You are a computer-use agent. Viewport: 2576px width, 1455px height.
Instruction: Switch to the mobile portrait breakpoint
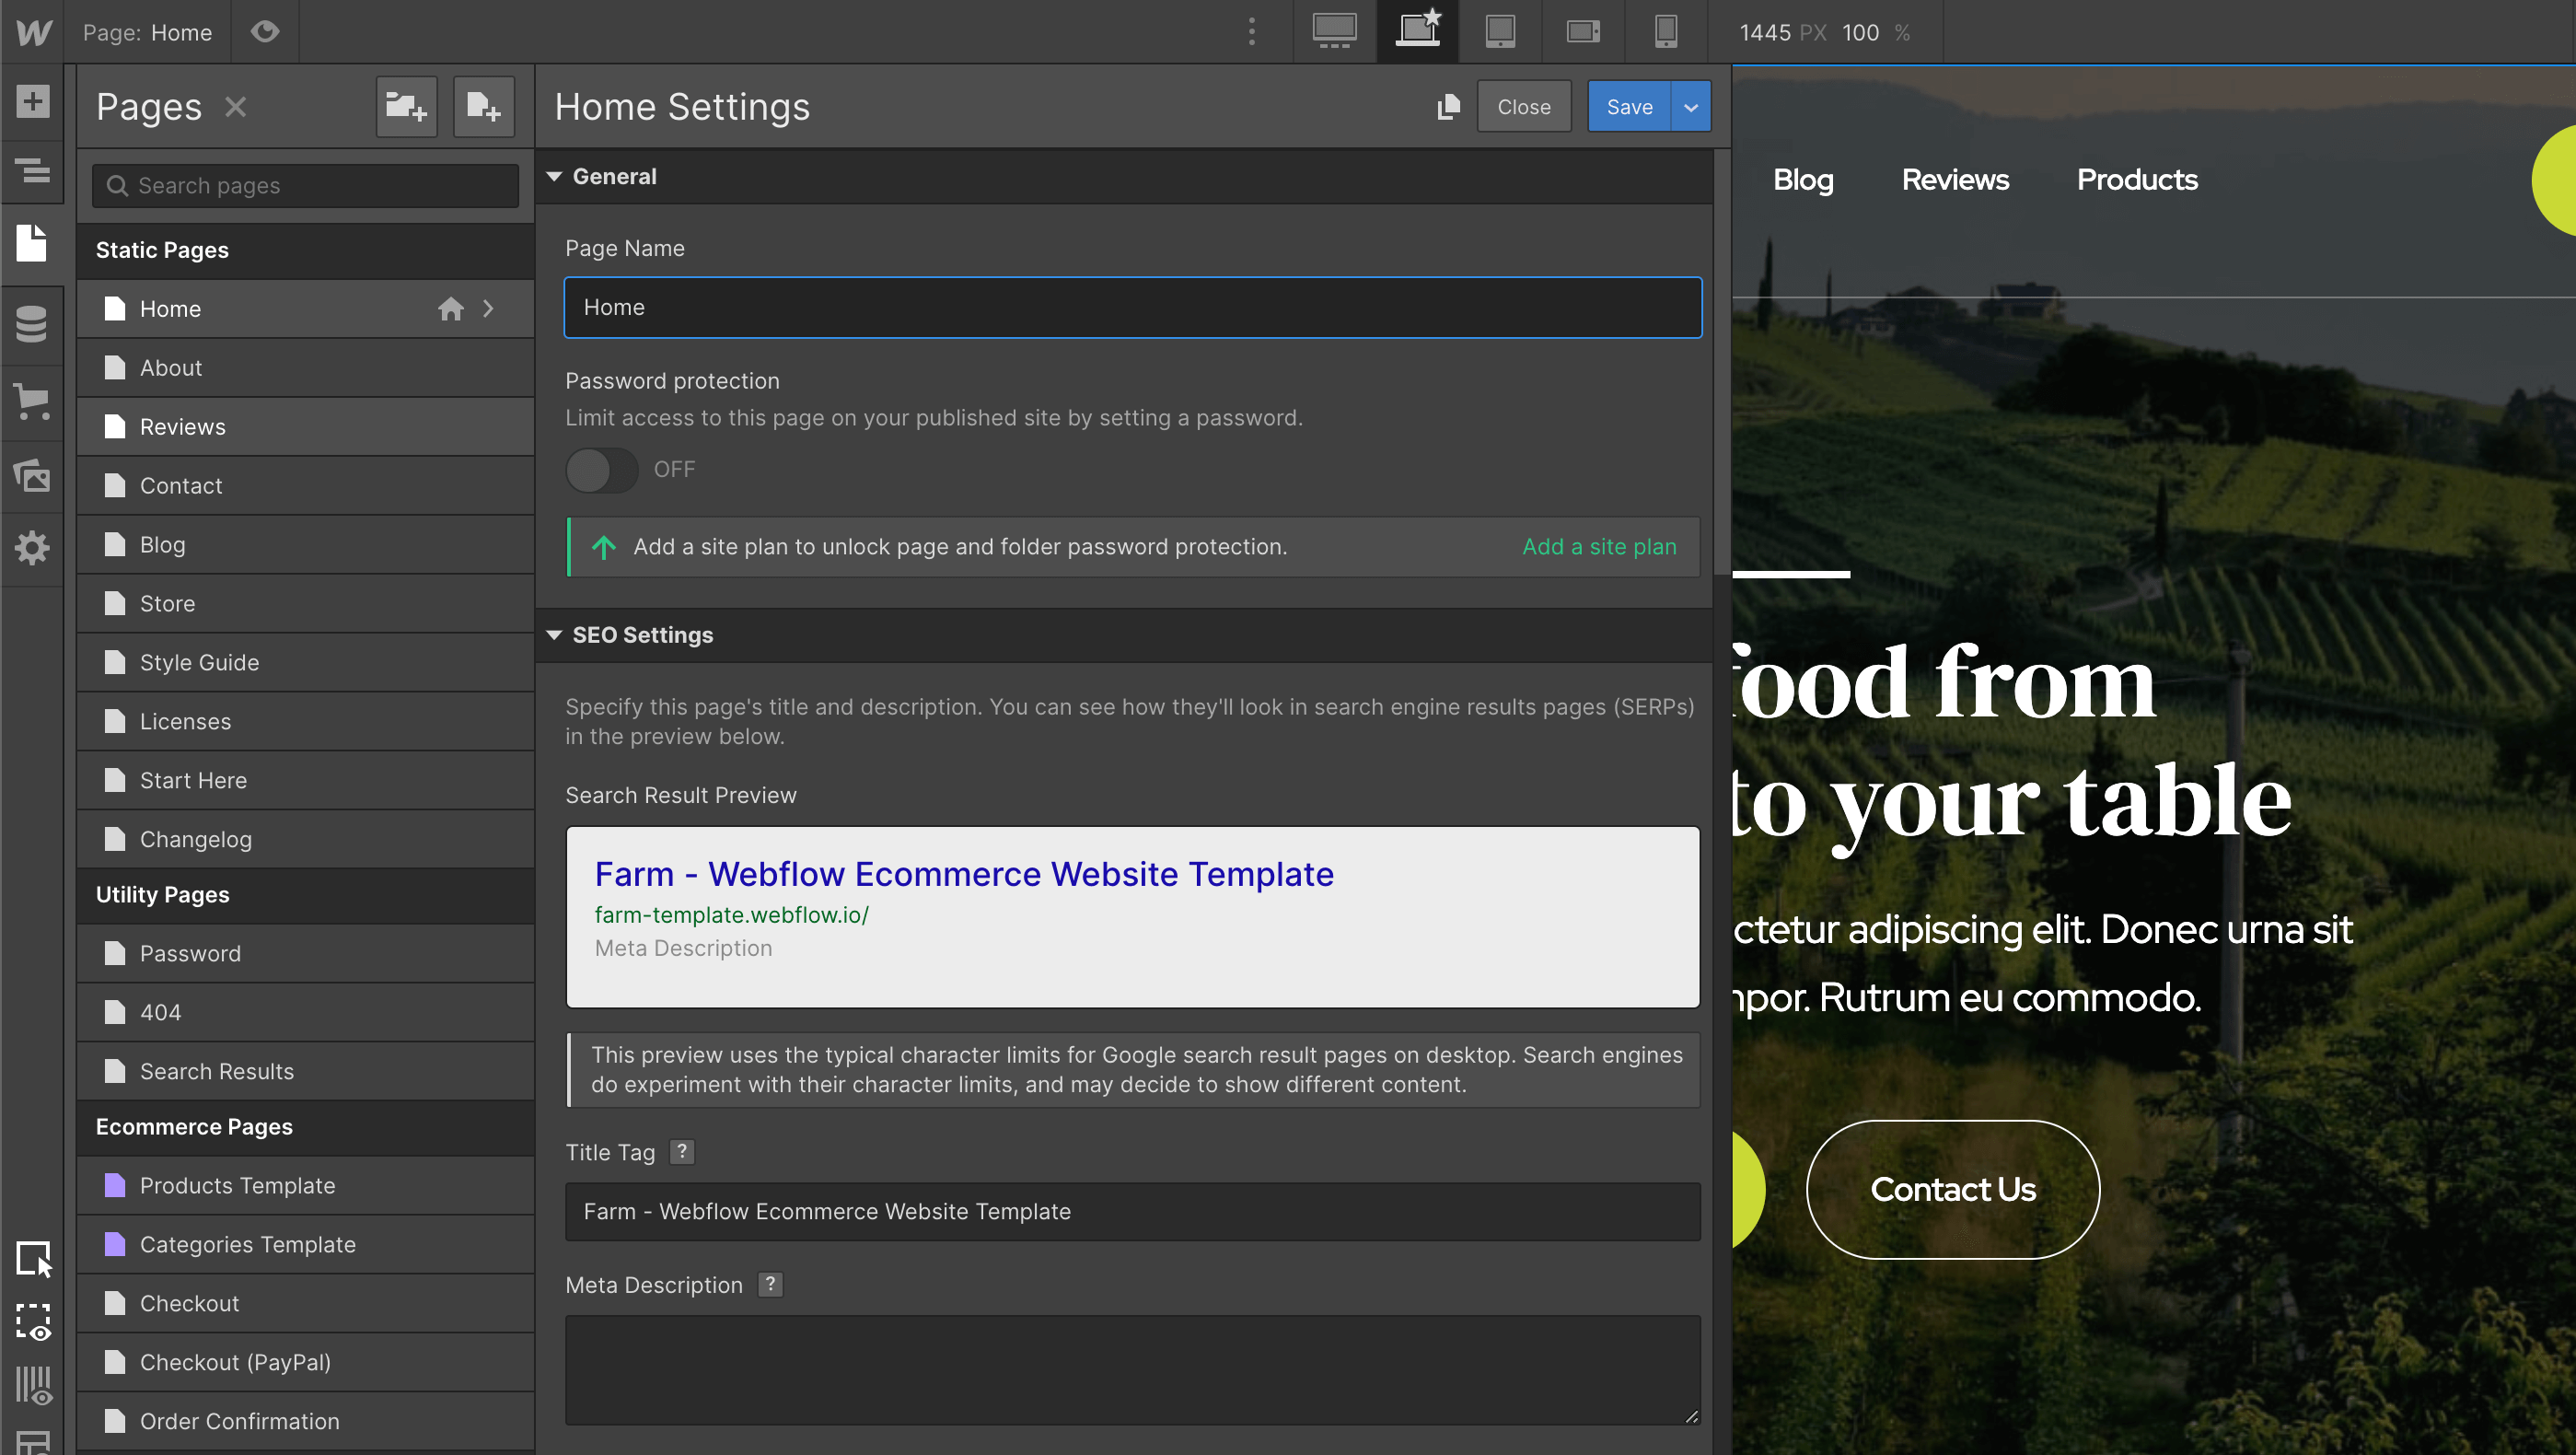[1665, 31]
